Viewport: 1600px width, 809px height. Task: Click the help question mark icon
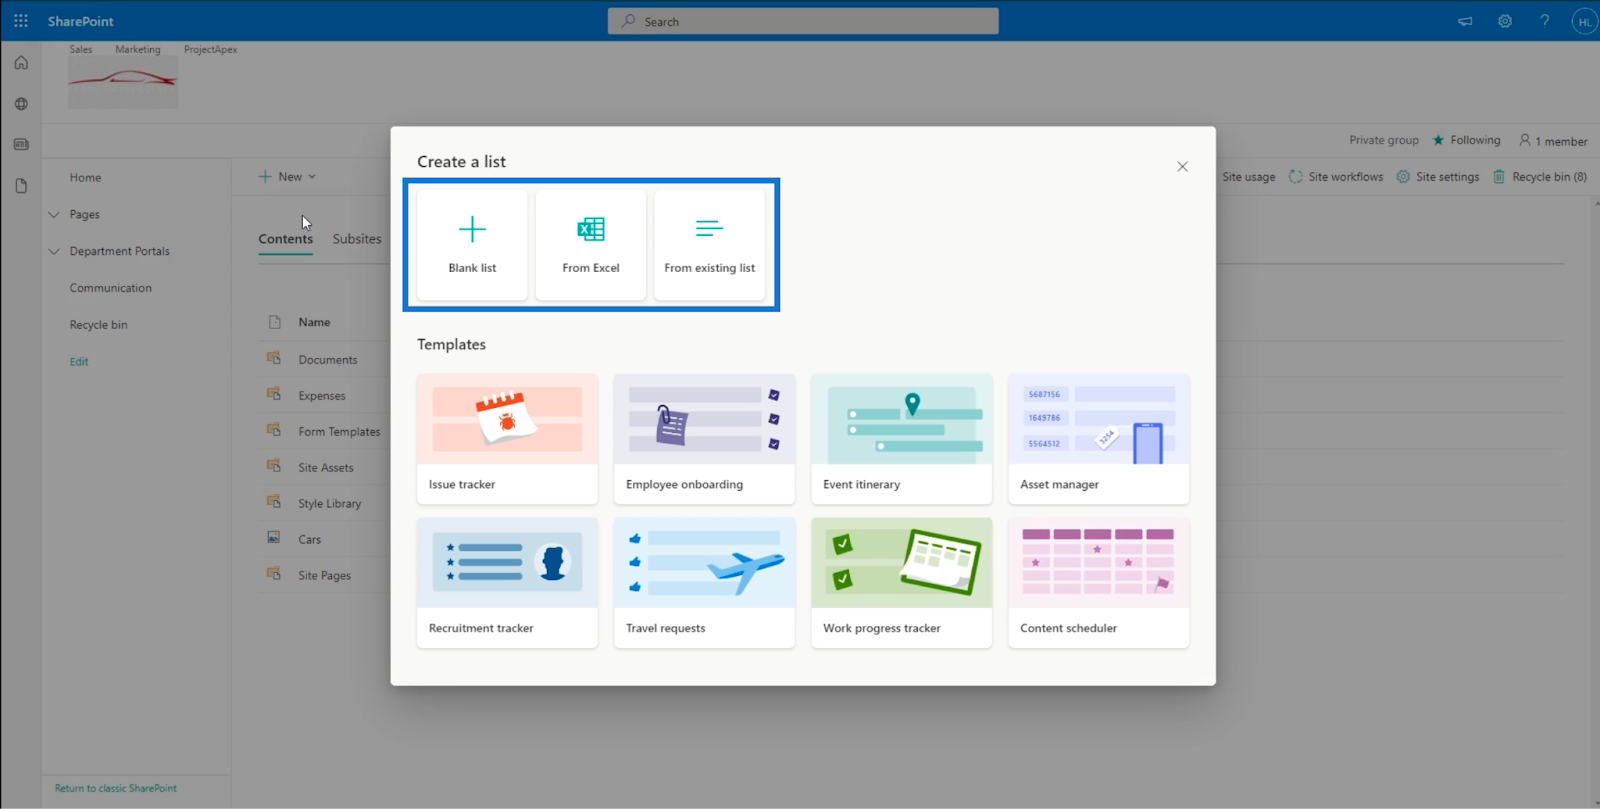click(1545, 21)
